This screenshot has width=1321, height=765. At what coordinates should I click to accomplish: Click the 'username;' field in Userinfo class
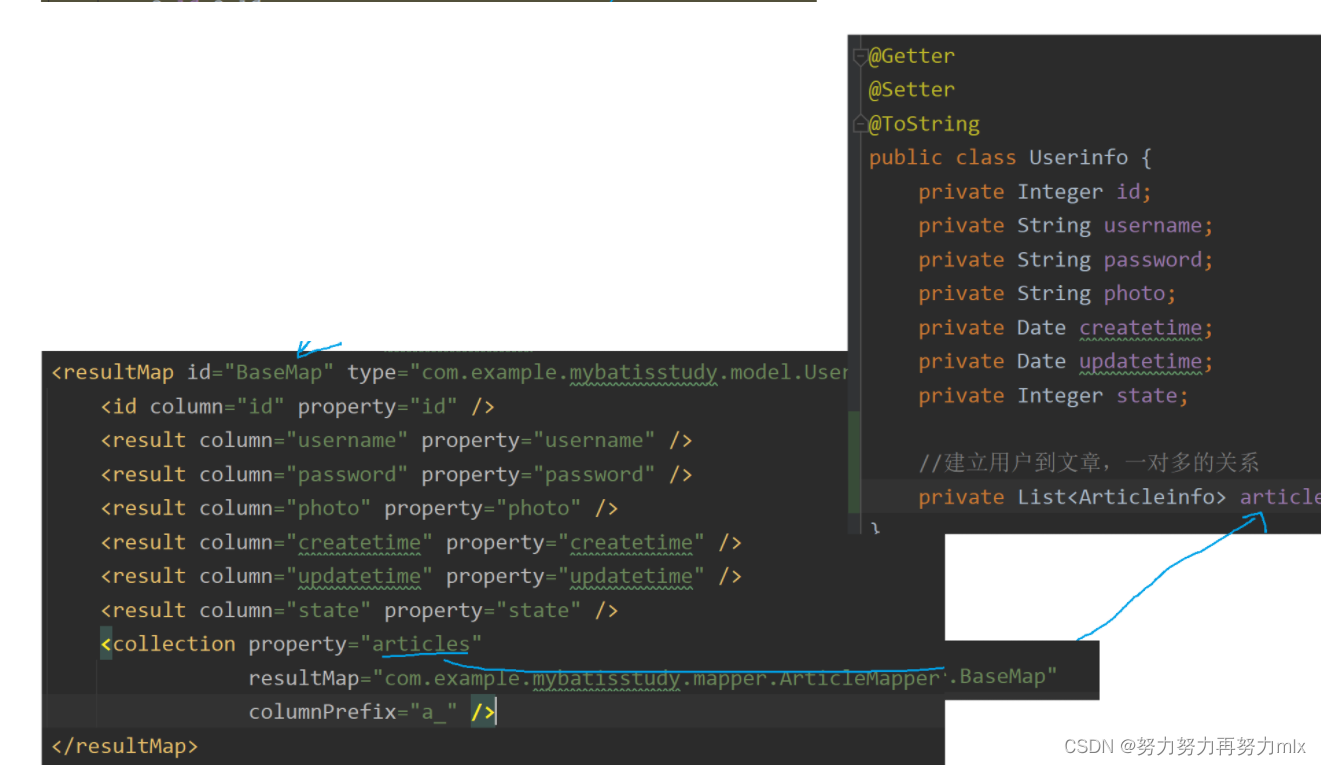coord(1158,225)
